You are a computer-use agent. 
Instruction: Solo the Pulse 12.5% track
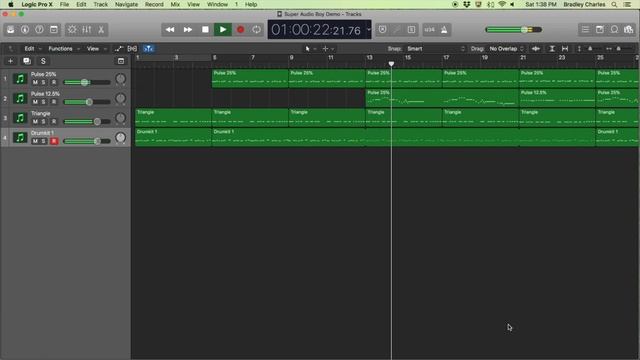[x=44, y=102]
